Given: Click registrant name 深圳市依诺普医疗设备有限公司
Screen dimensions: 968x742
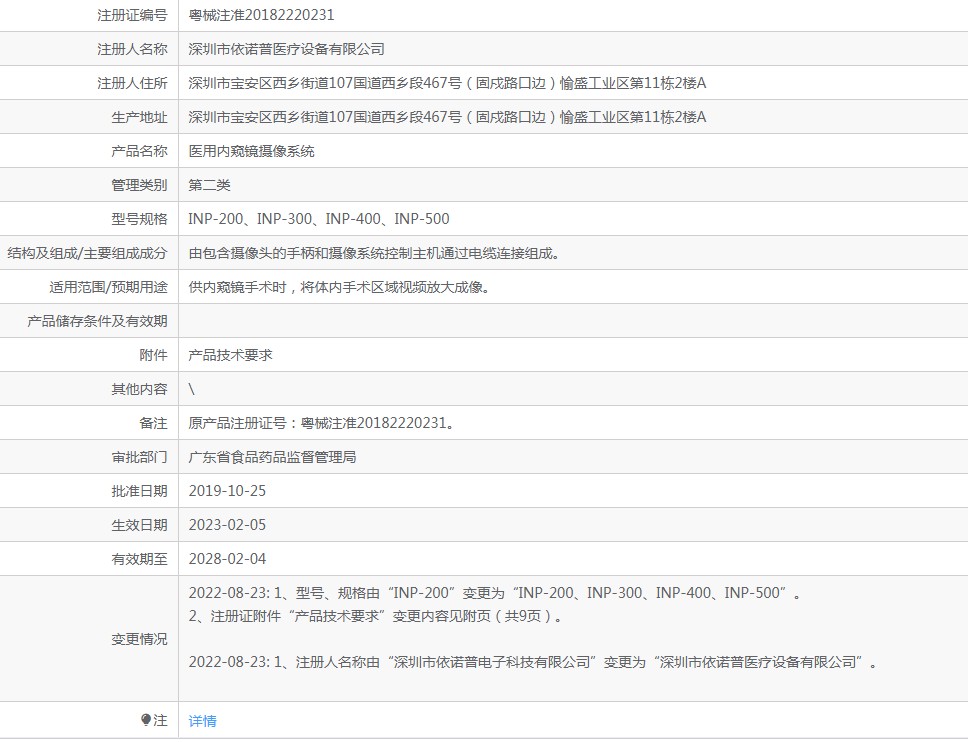Looking at the screenshot, I should click(286, 49).
